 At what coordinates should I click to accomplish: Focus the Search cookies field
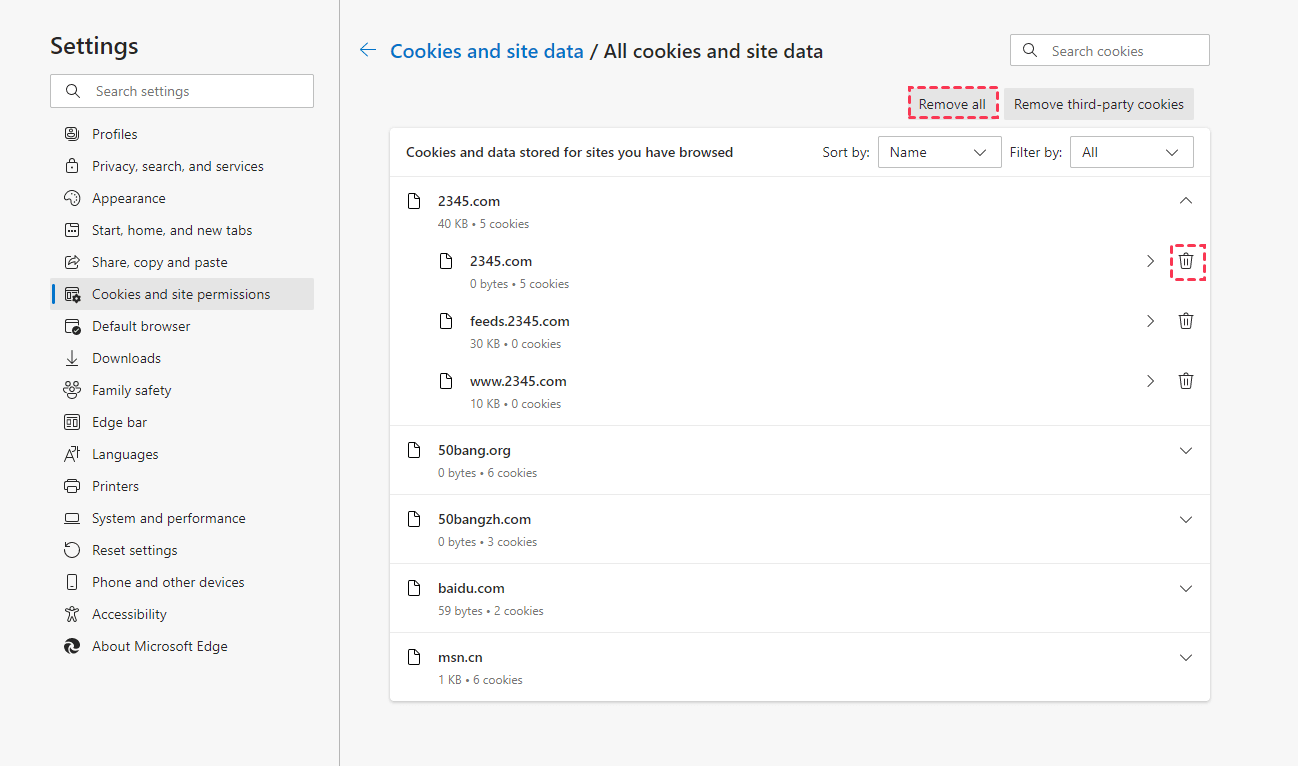[x=1120, y=51]
